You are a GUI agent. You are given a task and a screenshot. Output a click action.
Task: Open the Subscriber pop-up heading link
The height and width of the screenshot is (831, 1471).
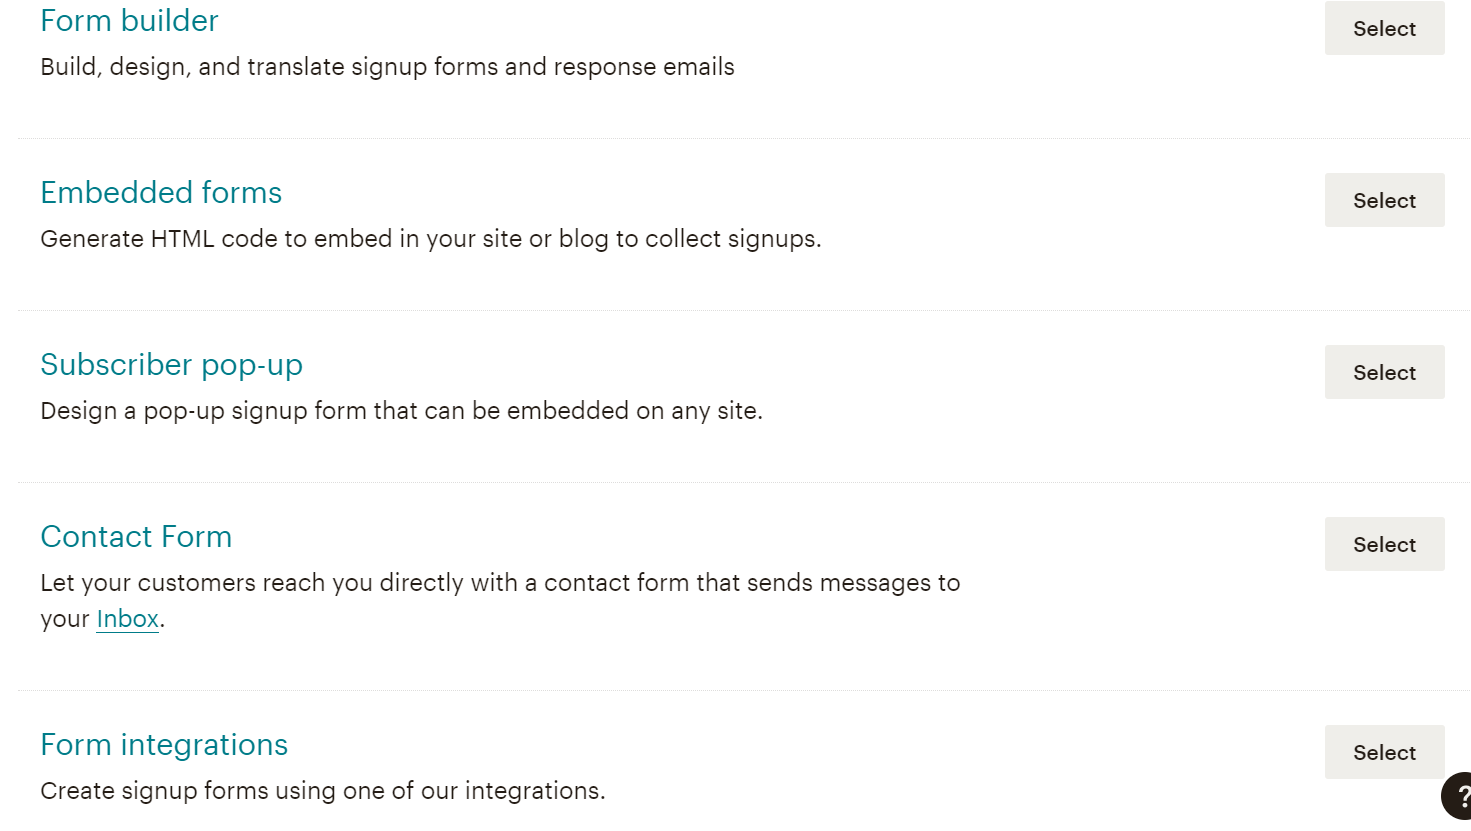[171, 365]
